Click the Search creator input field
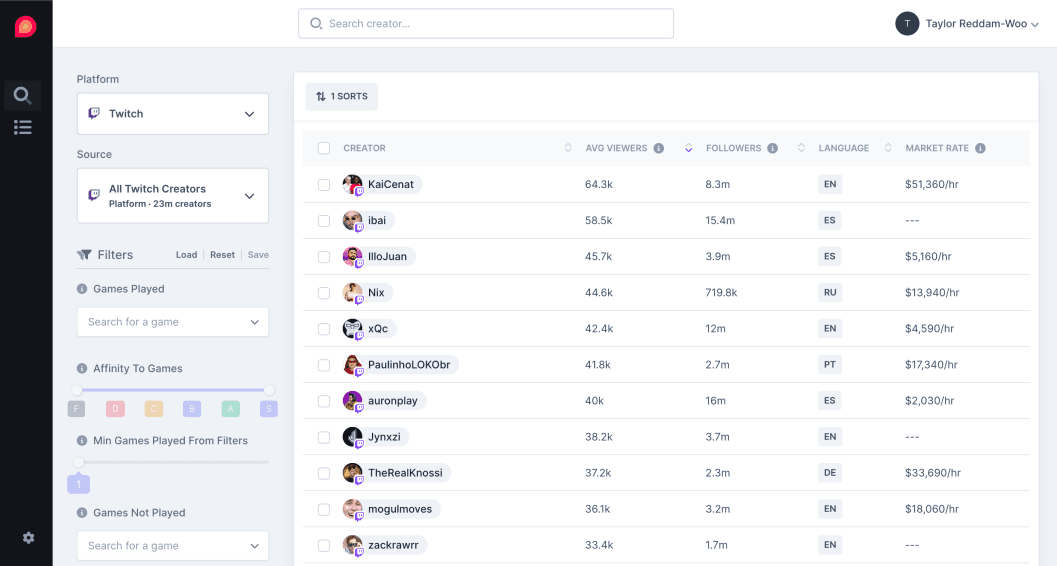The image size is (1057, 566). [x=486, y=24]
